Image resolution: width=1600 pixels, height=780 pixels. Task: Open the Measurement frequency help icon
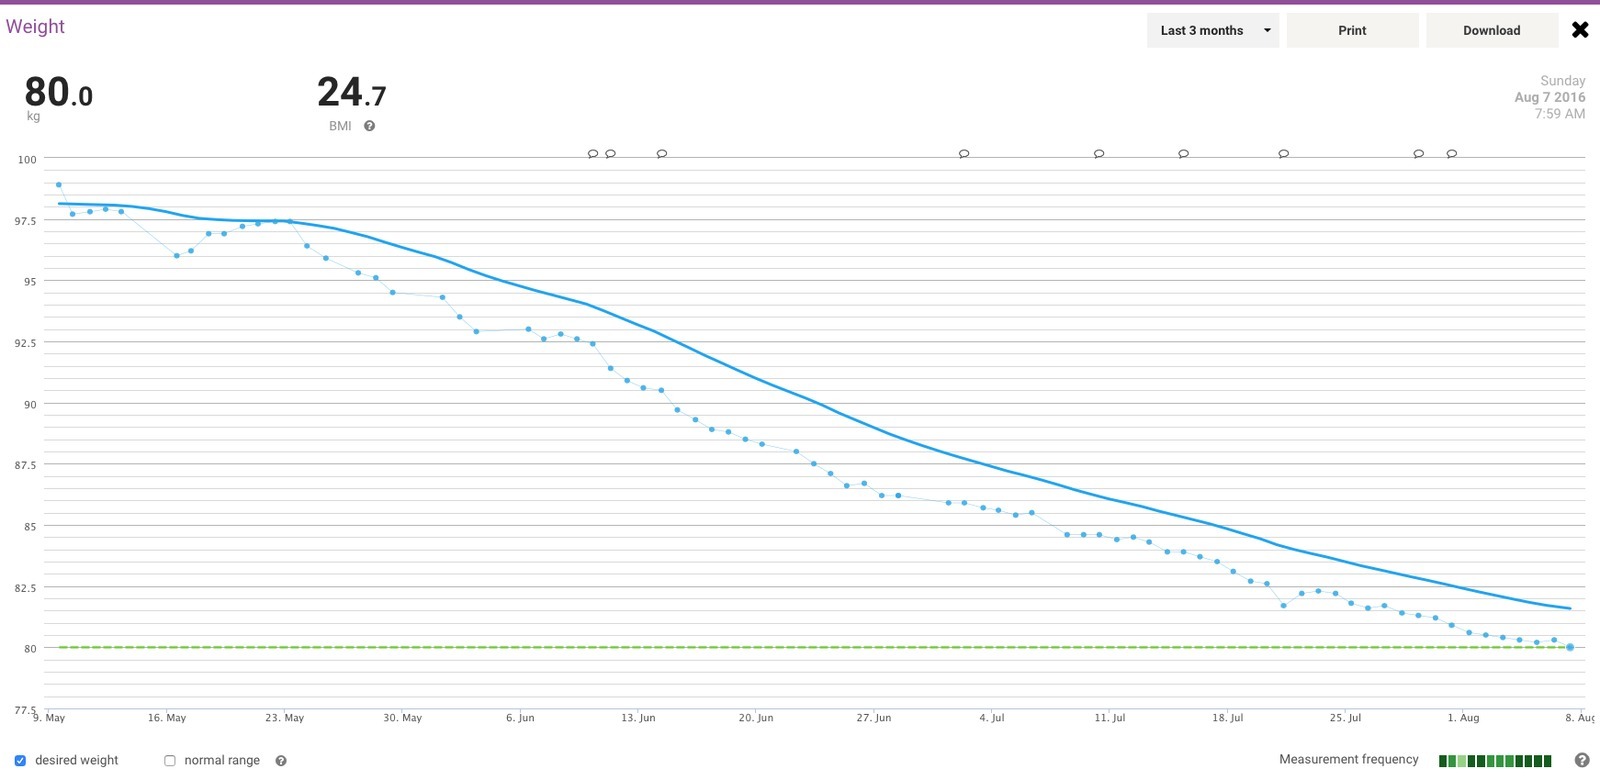pos(1582,760)
